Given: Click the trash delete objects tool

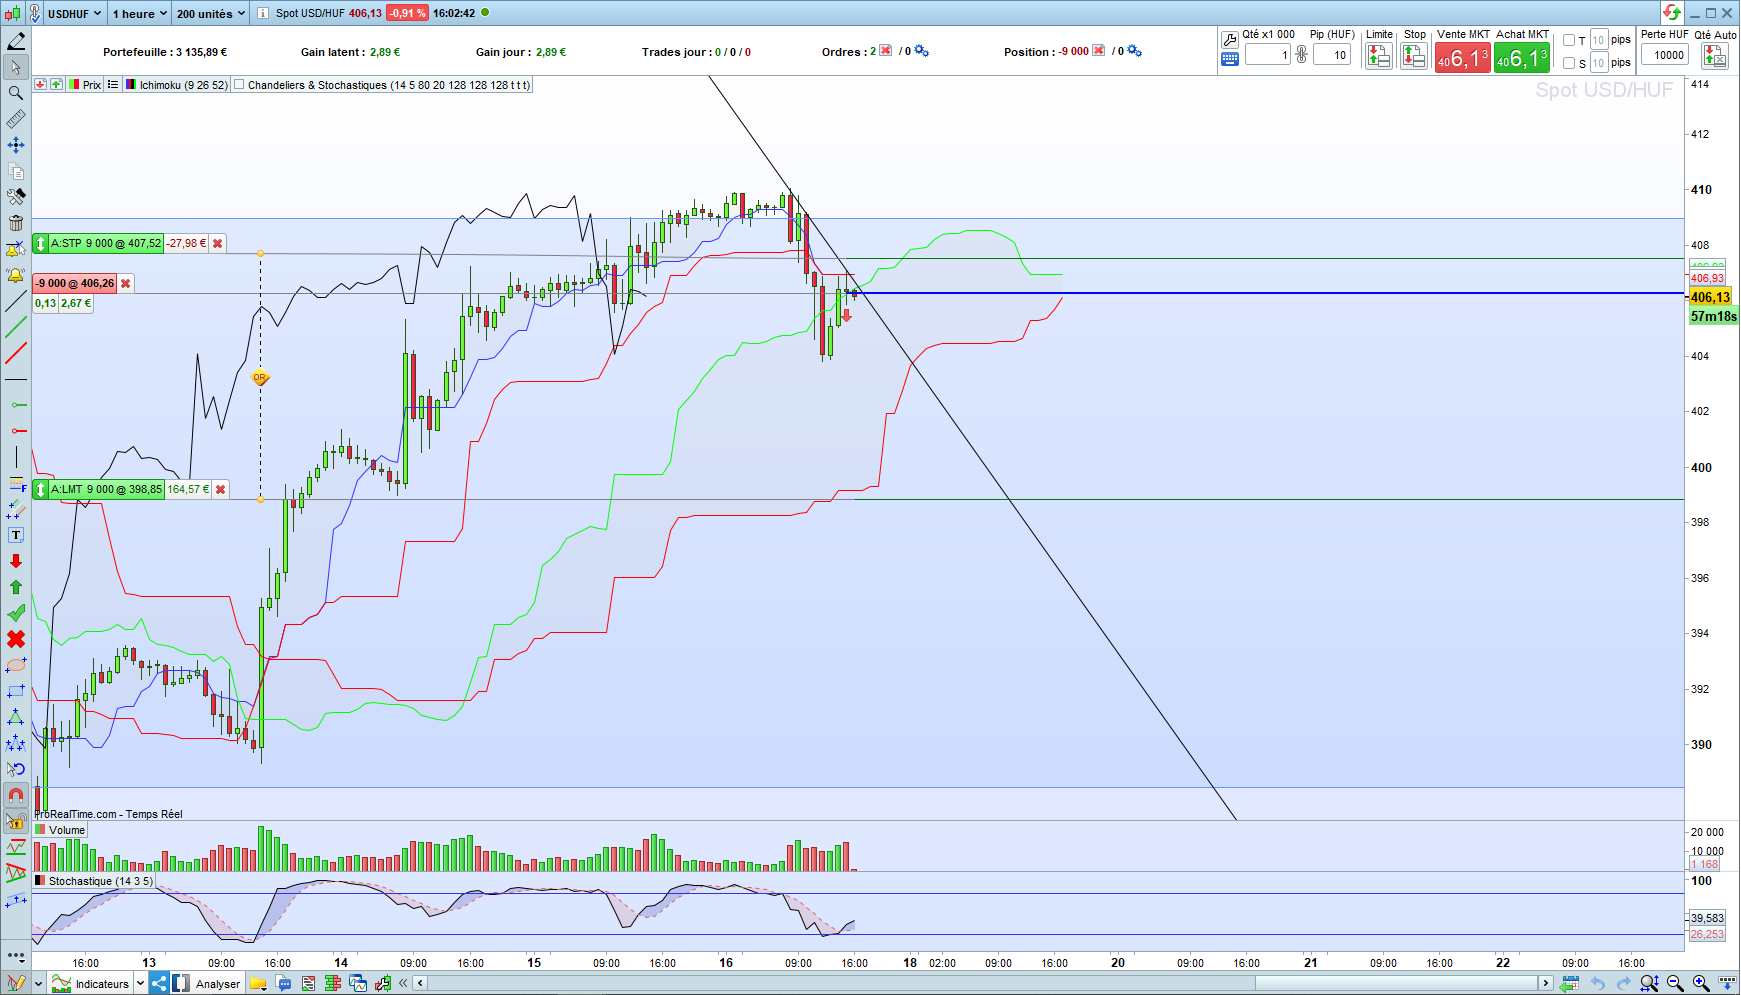Looking at the screenshot, I should [15, 223].
